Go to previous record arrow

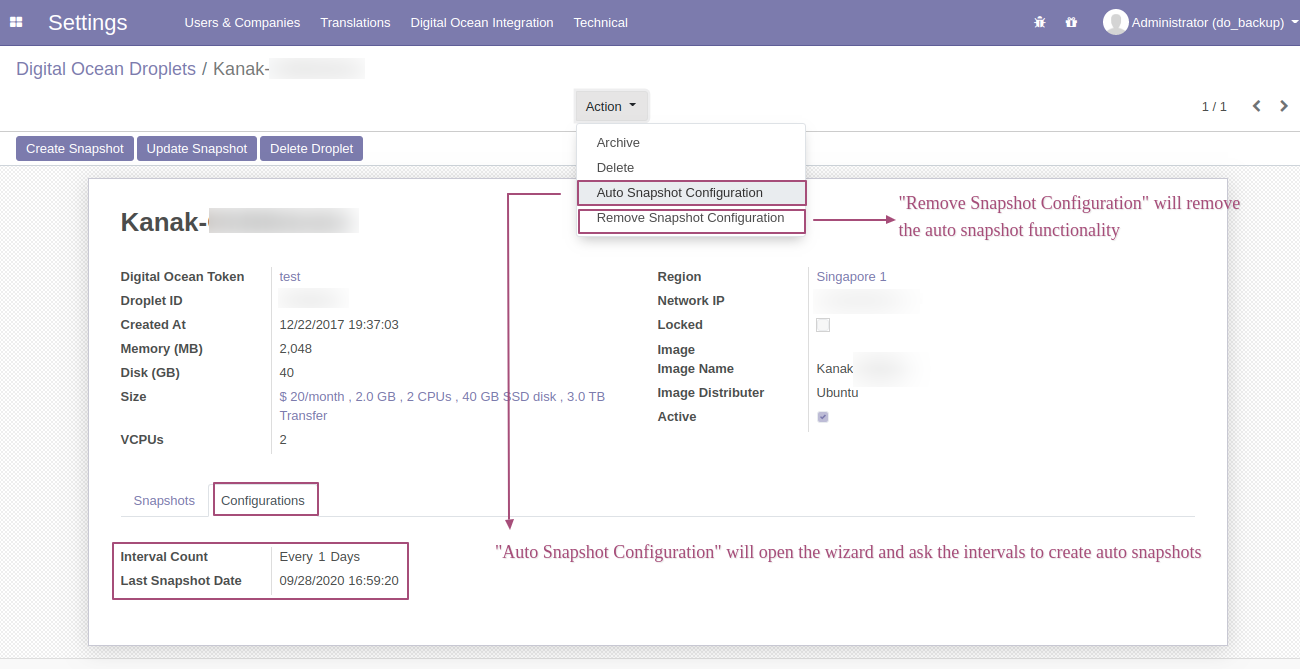(x=1257, y=106)
